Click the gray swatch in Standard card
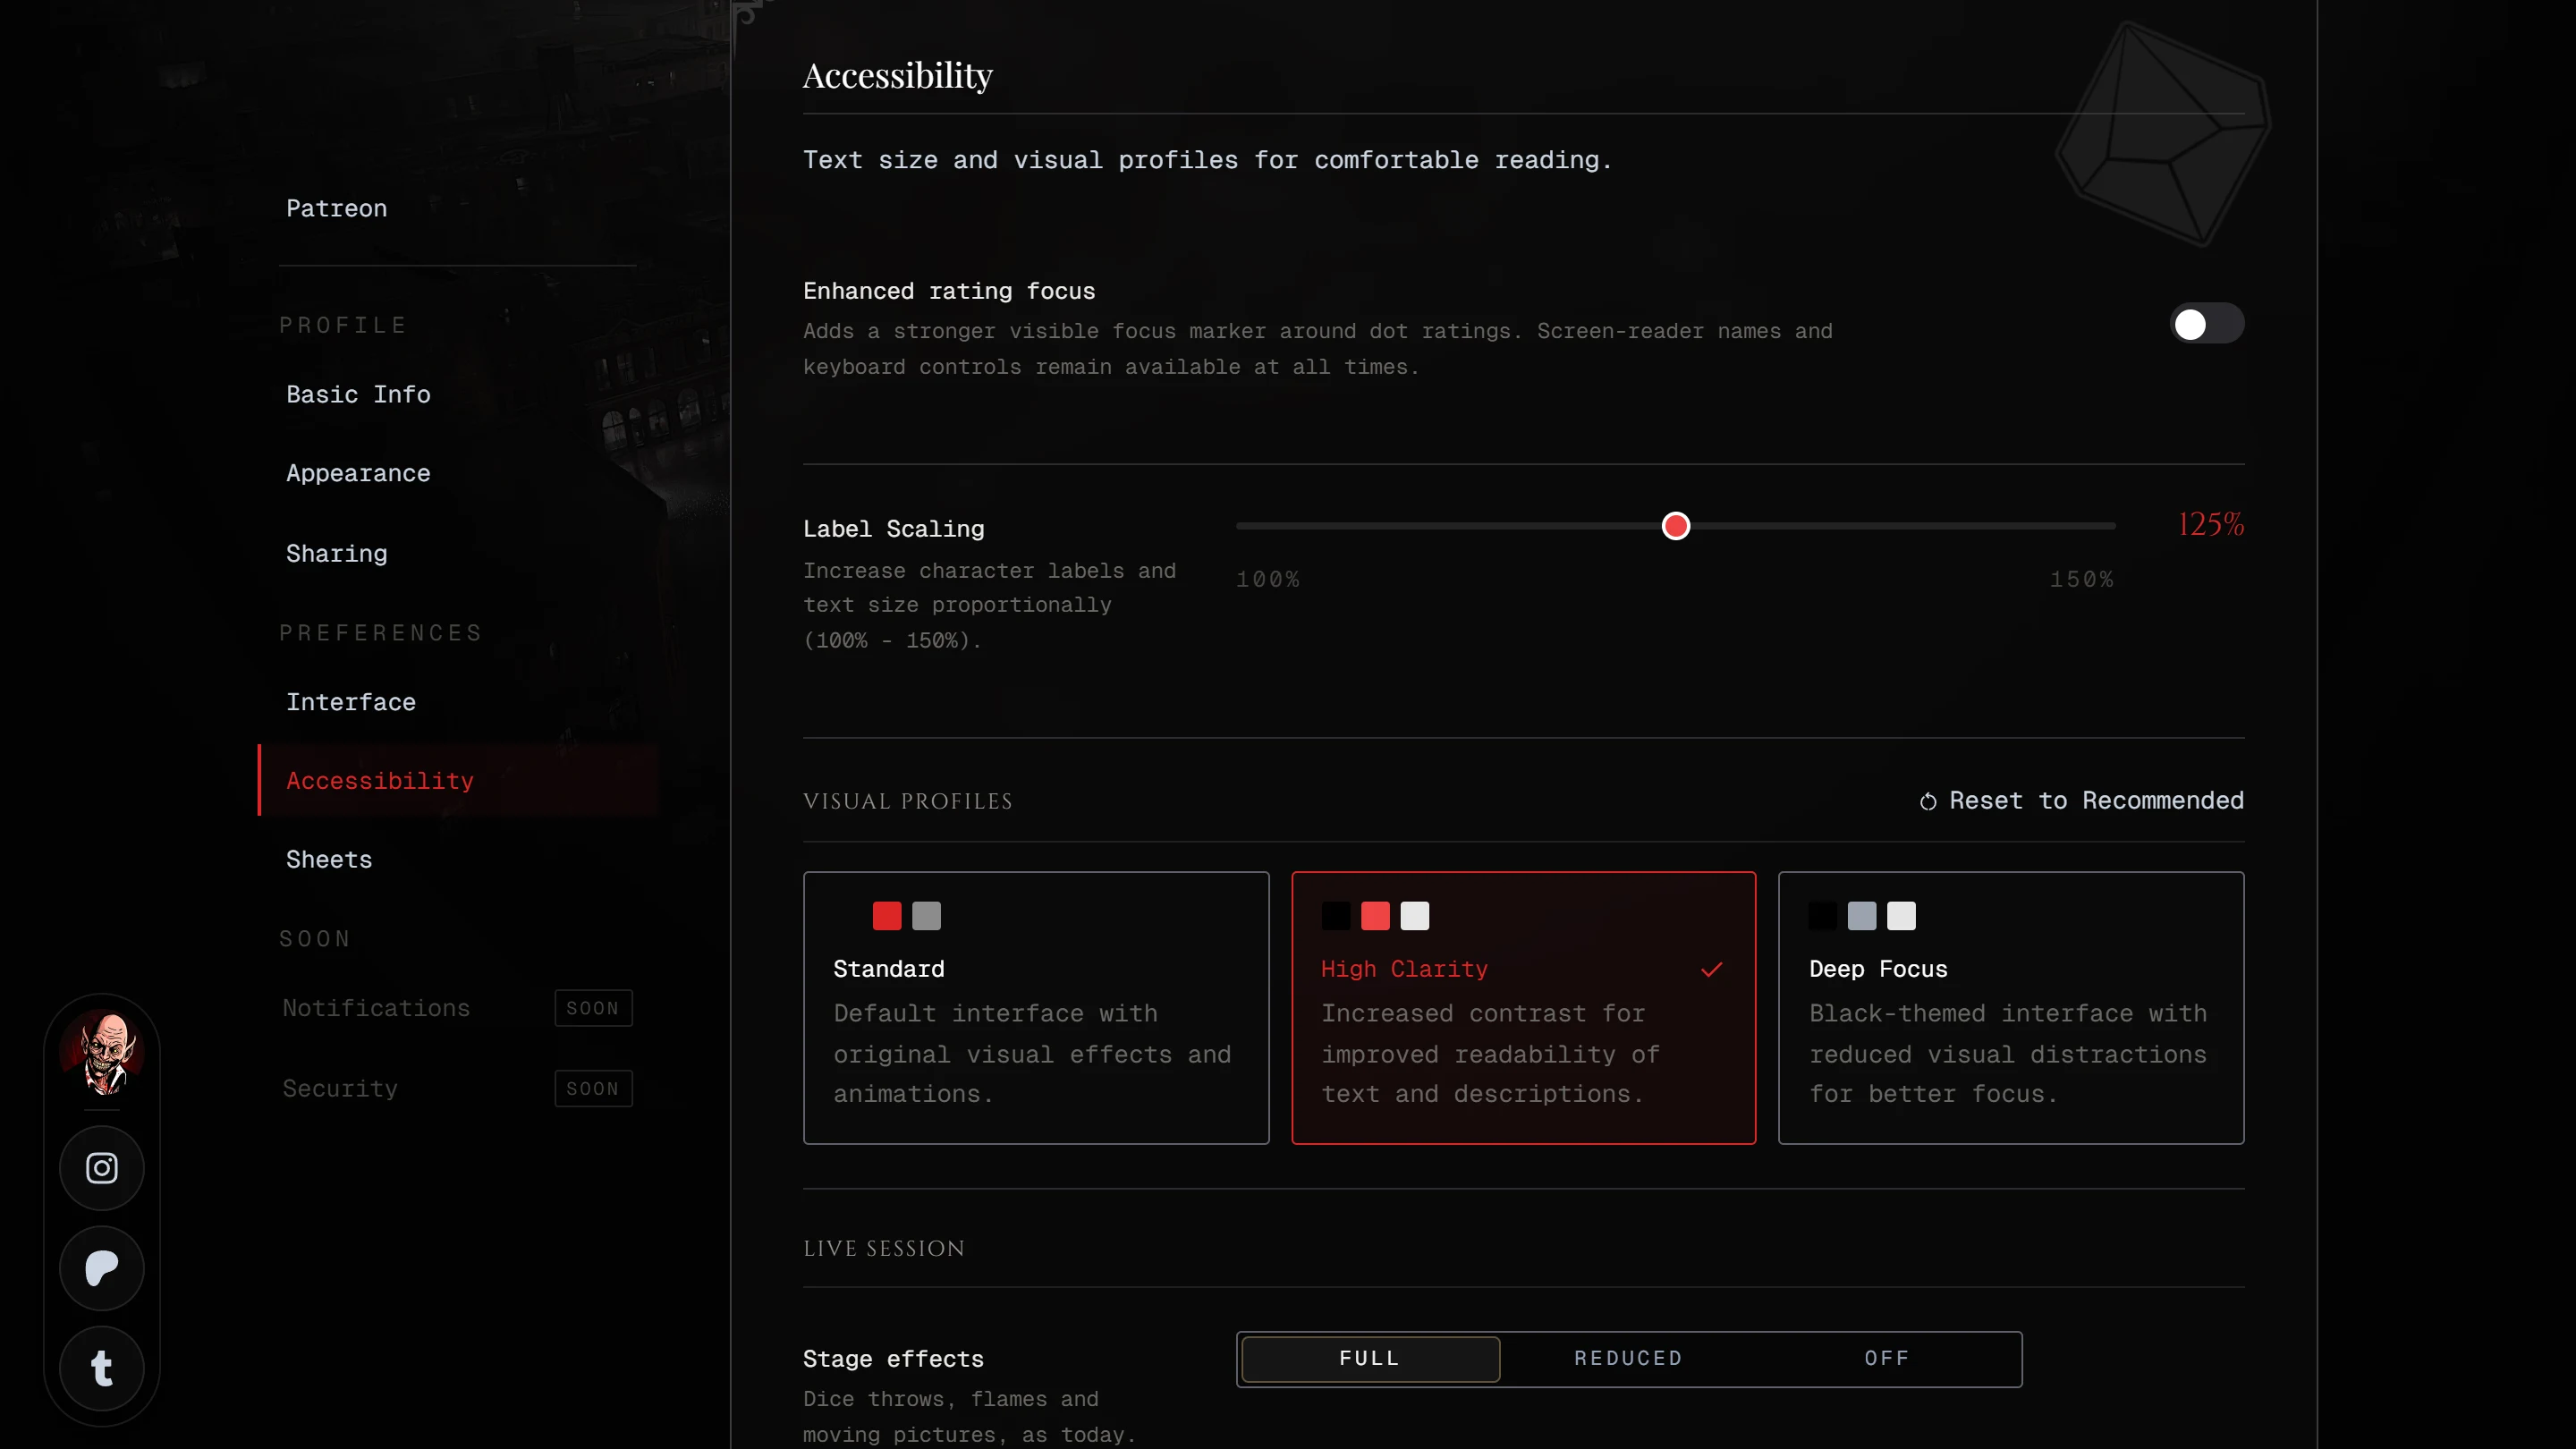 coord(927,916)
